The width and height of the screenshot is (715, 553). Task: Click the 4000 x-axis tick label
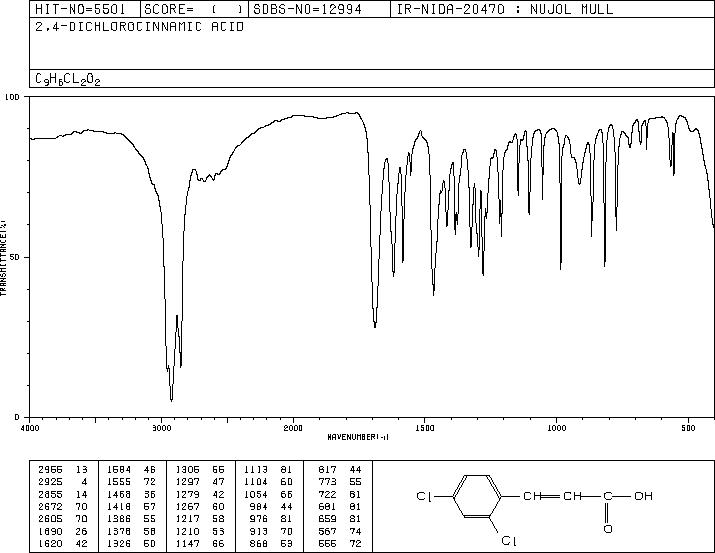(30, 428)
